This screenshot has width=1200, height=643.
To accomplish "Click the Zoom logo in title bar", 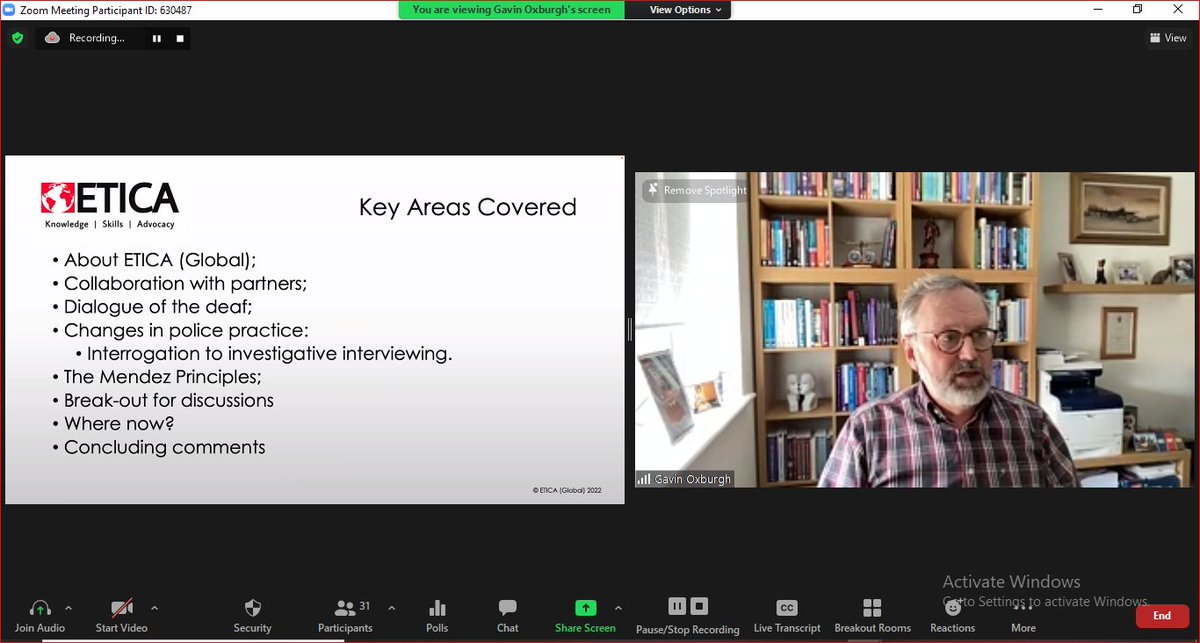I will [x=9, y=9].
